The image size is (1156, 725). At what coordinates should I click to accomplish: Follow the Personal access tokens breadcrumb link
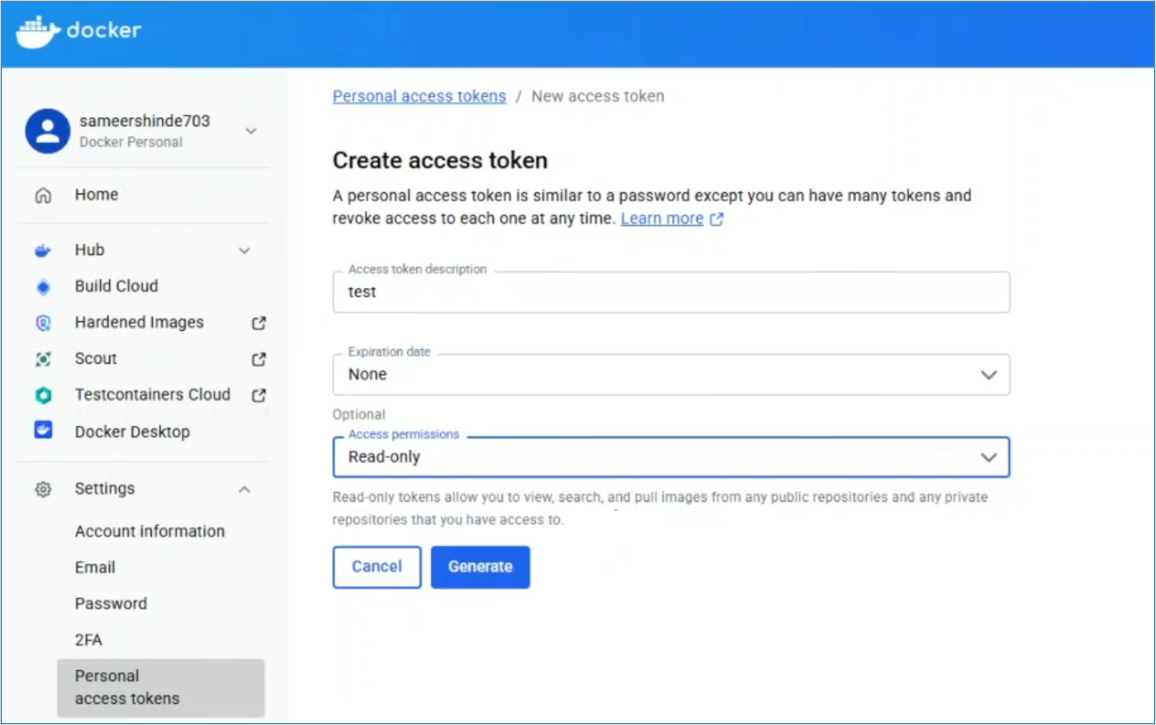point(419,96)
